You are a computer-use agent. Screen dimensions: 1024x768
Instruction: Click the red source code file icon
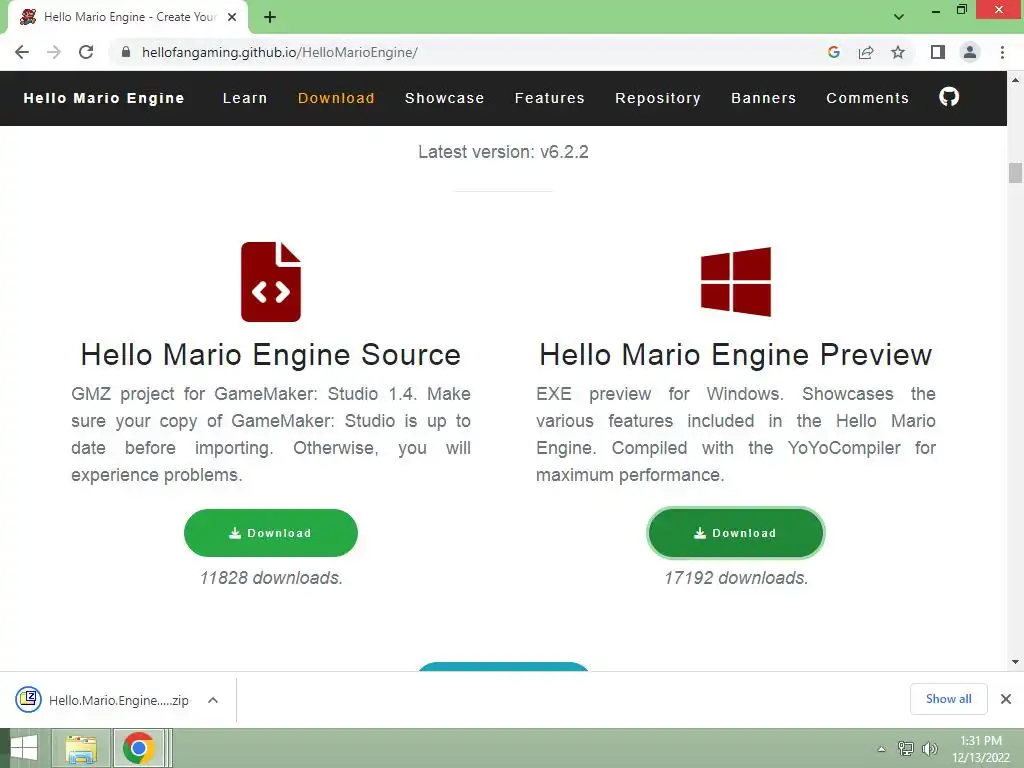271,281
